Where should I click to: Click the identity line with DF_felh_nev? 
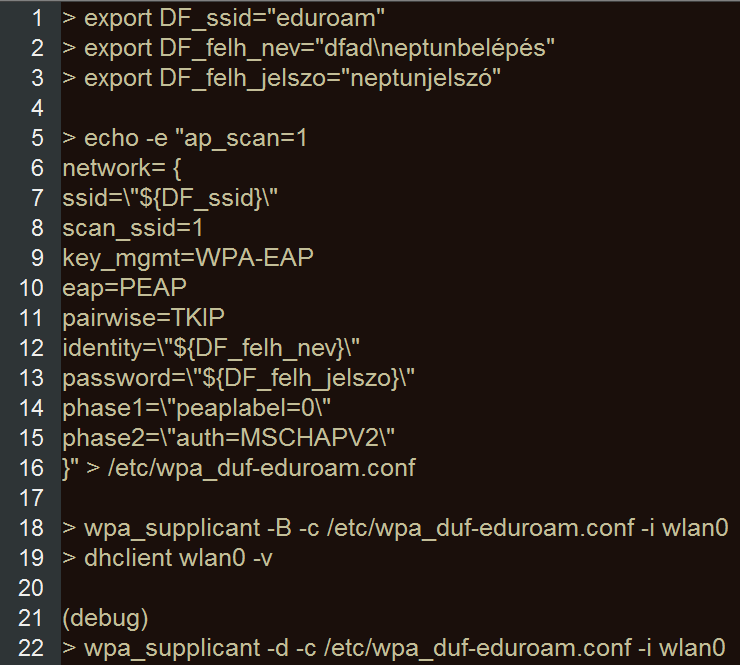click(211, 348)
